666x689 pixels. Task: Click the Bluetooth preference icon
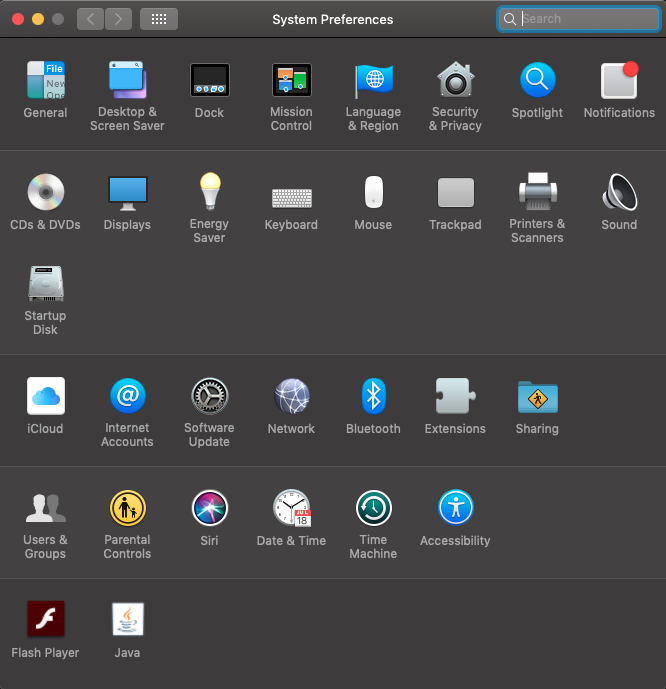click(x=373, y=397)
